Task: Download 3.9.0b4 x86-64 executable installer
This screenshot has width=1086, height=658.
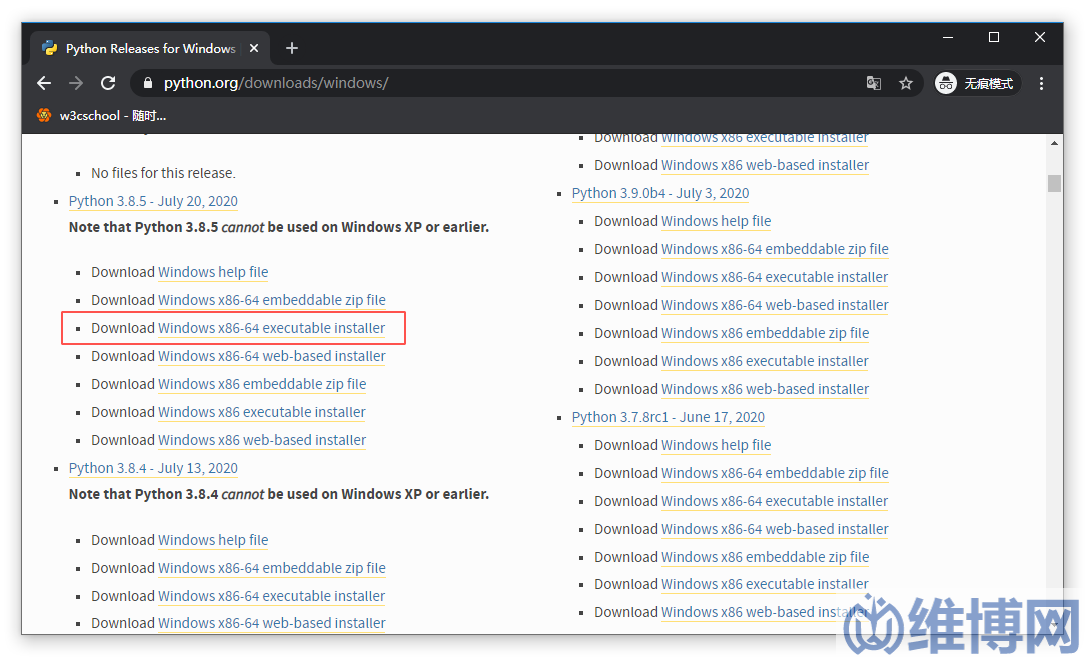Action: click(774, 277)
